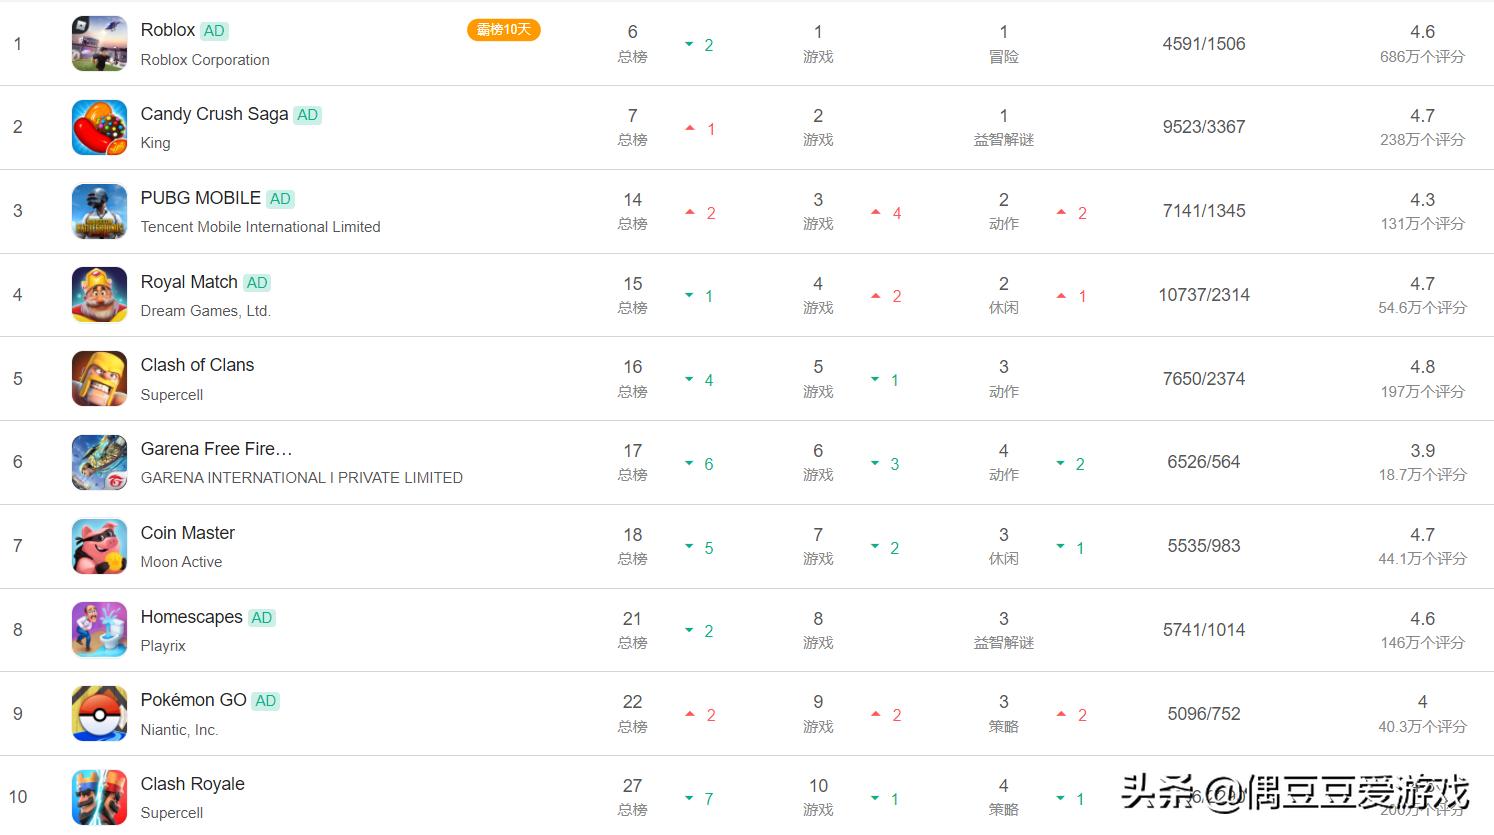The height and width of the screenshot is (835, 1494).
Task: Open the Royal Match title link
Action: 189,282
